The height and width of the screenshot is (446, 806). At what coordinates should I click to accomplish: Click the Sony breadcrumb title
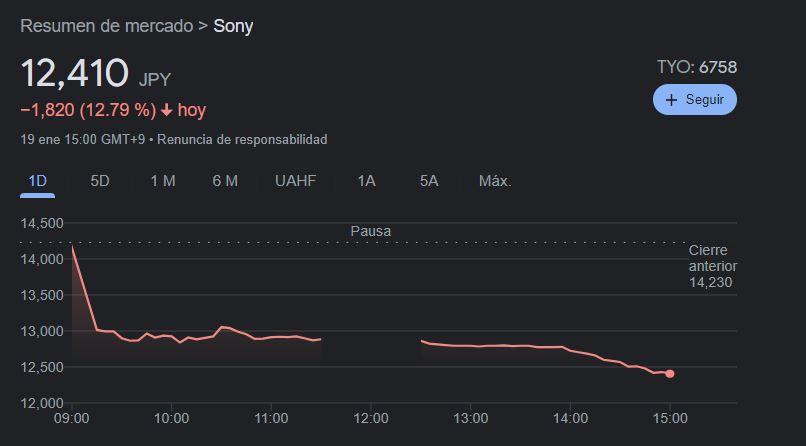(x=233, y=26)
